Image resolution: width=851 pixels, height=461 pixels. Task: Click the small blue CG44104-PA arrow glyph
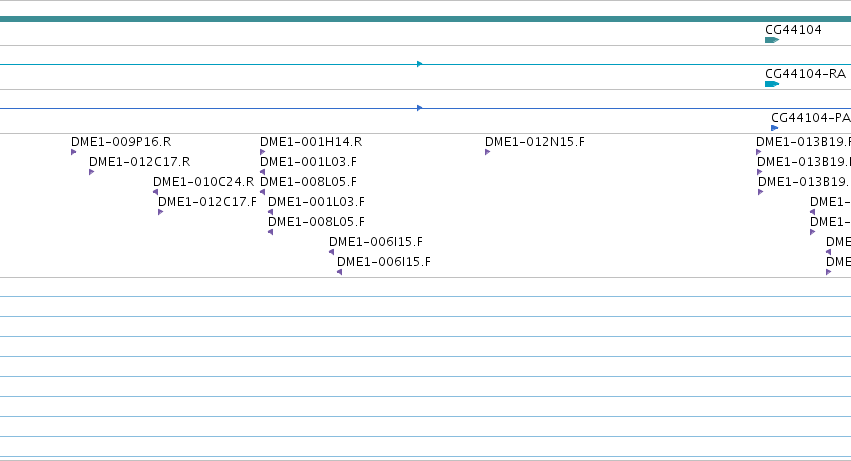774,128
